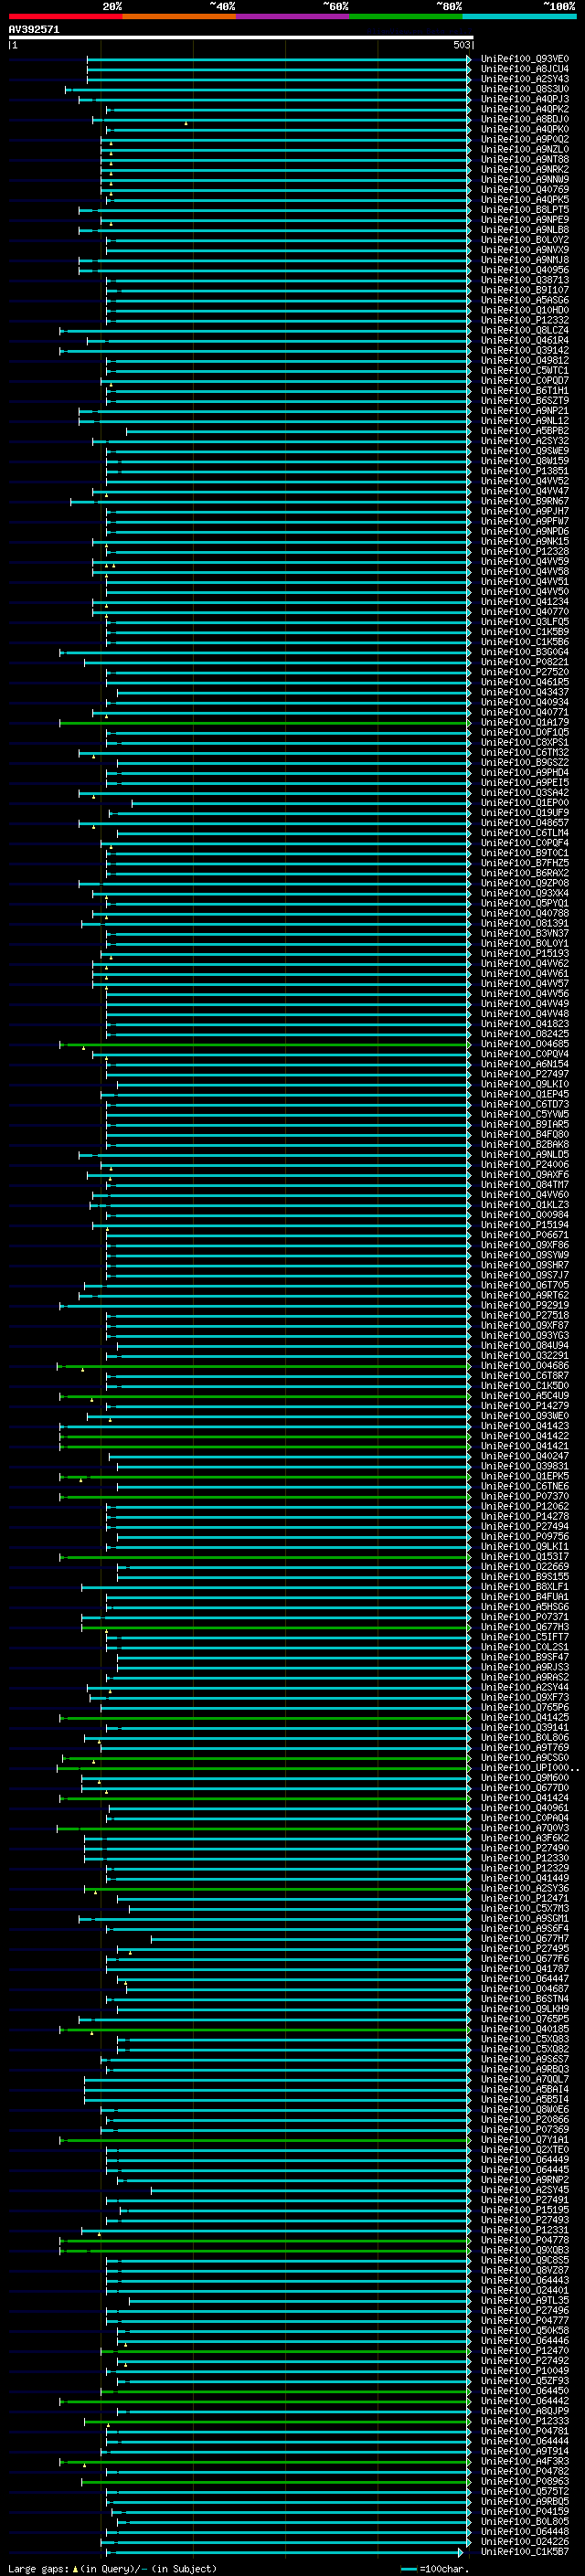Select the UniRef100_C5WTC1 entry
The image size is (585, 2576).
(x=525, y=370)
